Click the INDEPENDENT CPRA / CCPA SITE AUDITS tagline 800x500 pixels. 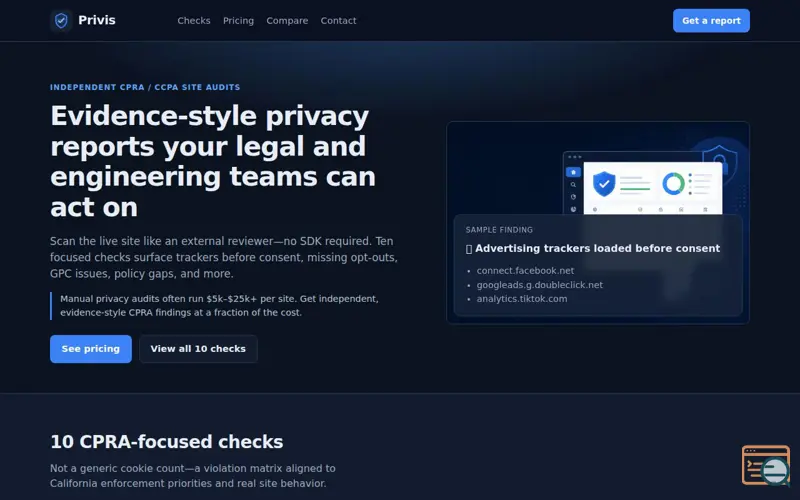pos(145,87)
